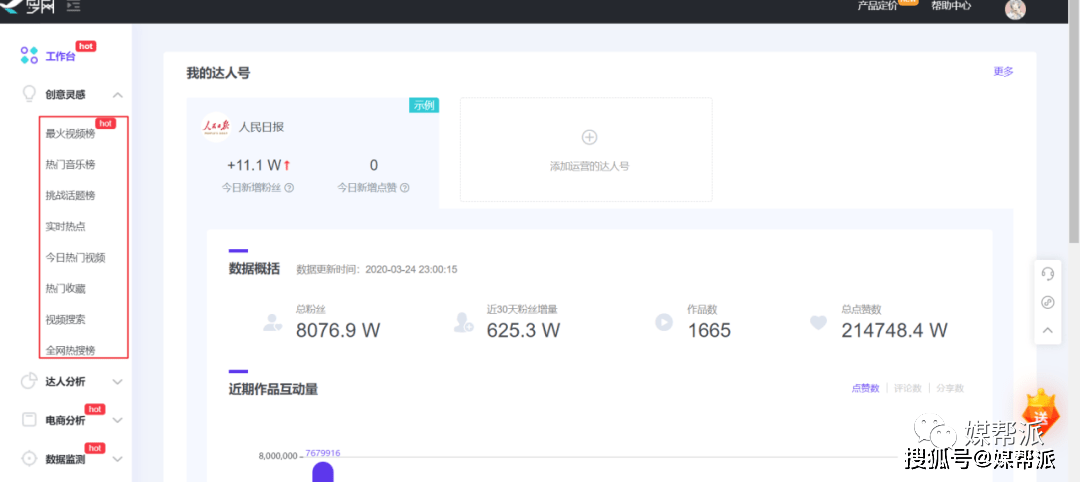The height and width of the screenshot is (482, 1080).
Task: Click the purple chart bar
Action: point(323,472)
